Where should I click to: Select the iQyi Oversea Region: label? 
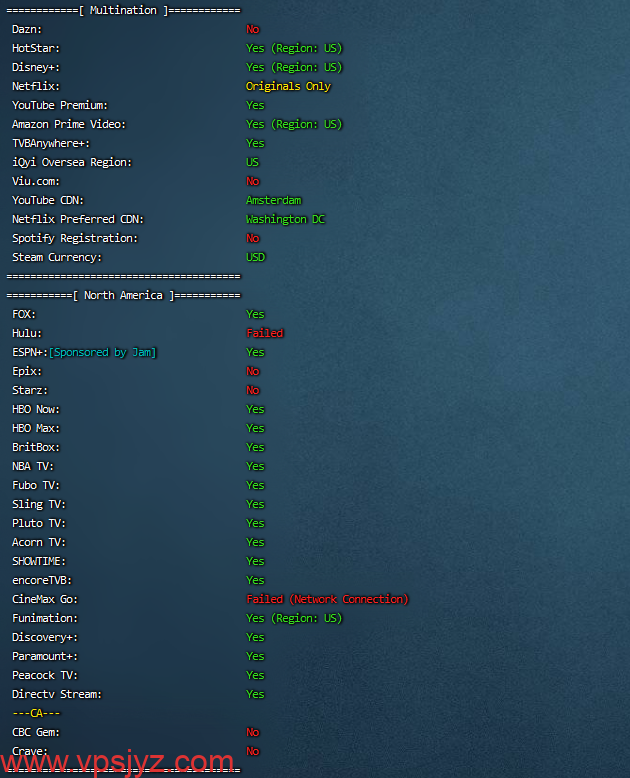click(72, 162)
